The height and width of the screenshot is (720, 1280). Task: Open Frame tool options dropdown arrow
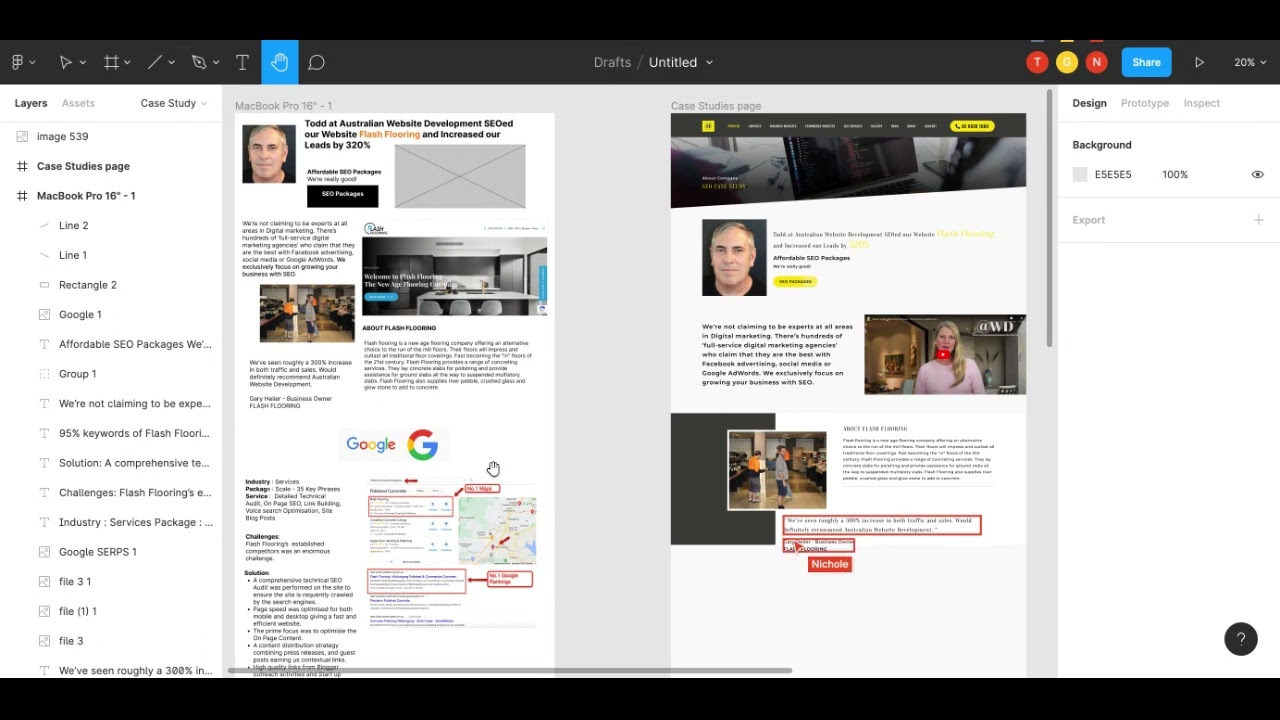pos(128,62)
